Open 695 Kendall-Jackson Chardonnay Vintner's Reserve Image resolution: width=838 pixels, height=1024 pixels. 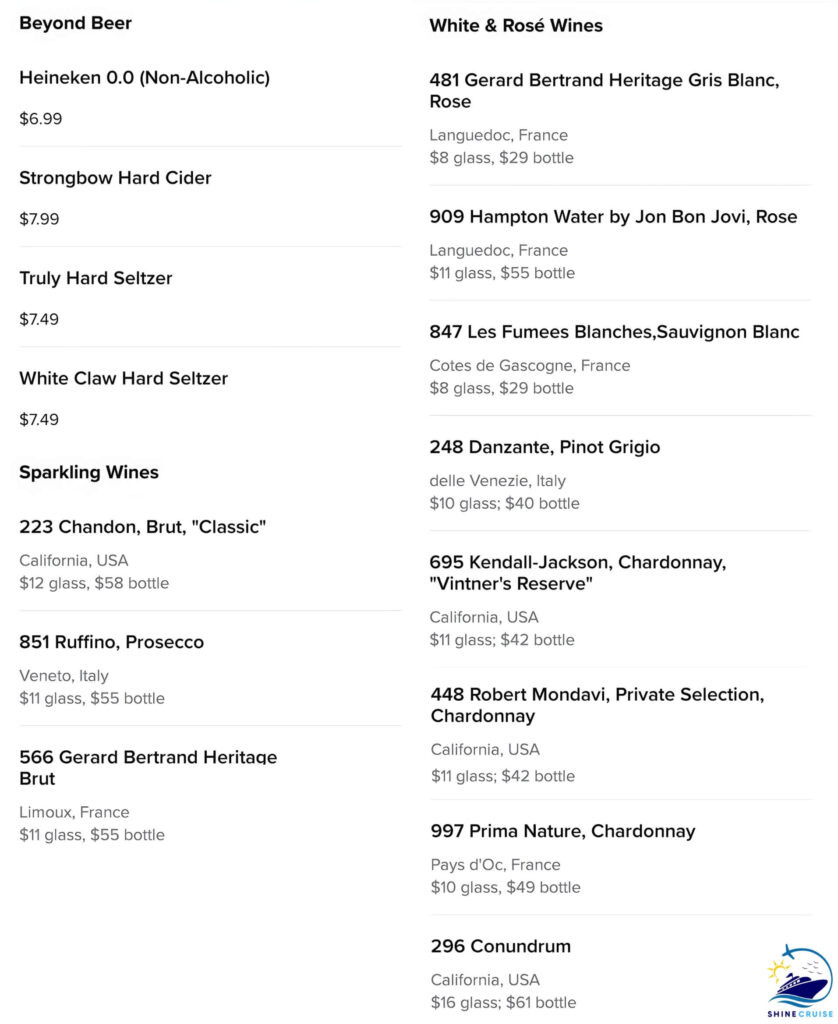[577, 573]
